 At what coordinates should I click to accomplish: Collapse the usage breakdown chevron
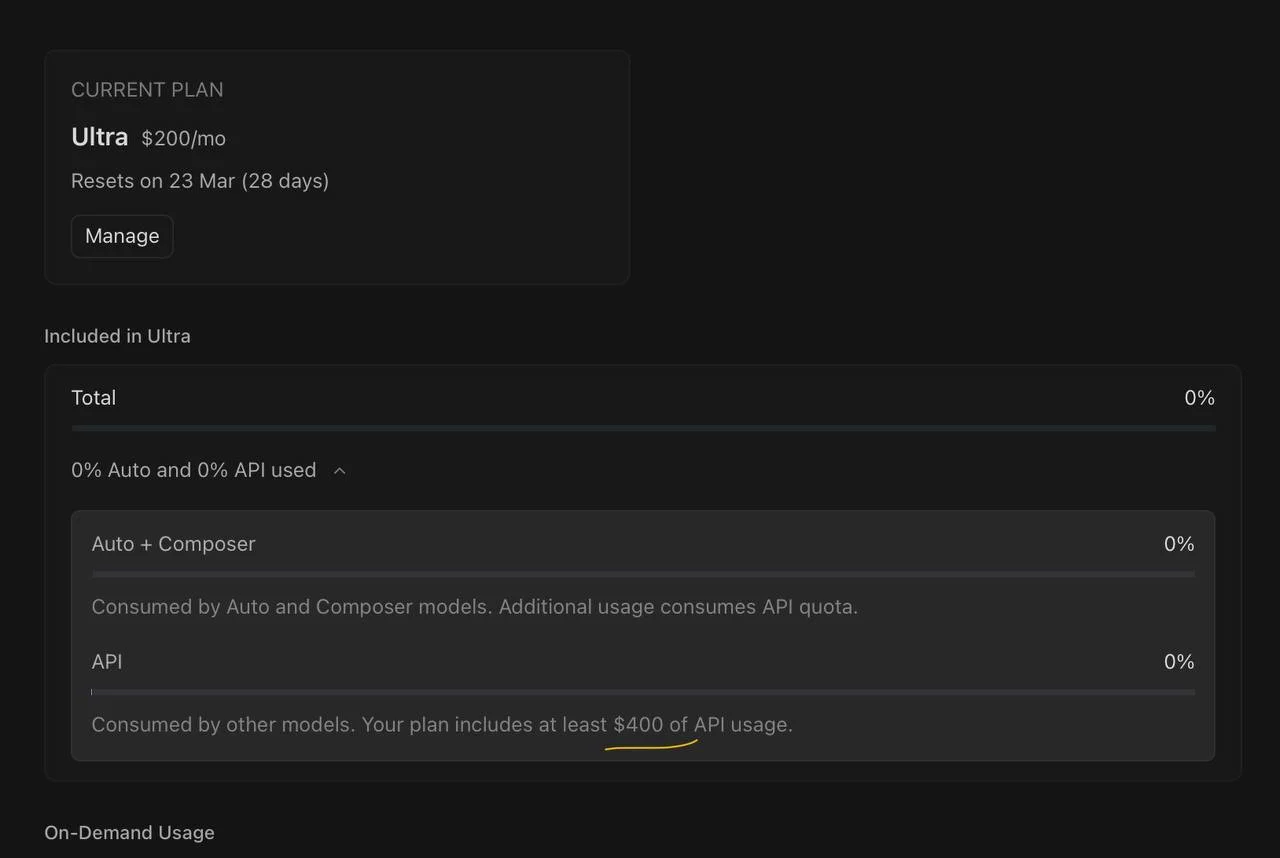(x=340, y=471)
